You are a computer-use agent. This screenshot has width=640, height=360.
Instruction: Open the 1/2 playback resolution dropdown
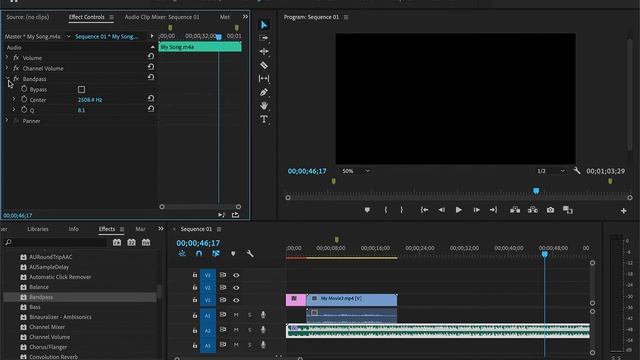[551, 171]
